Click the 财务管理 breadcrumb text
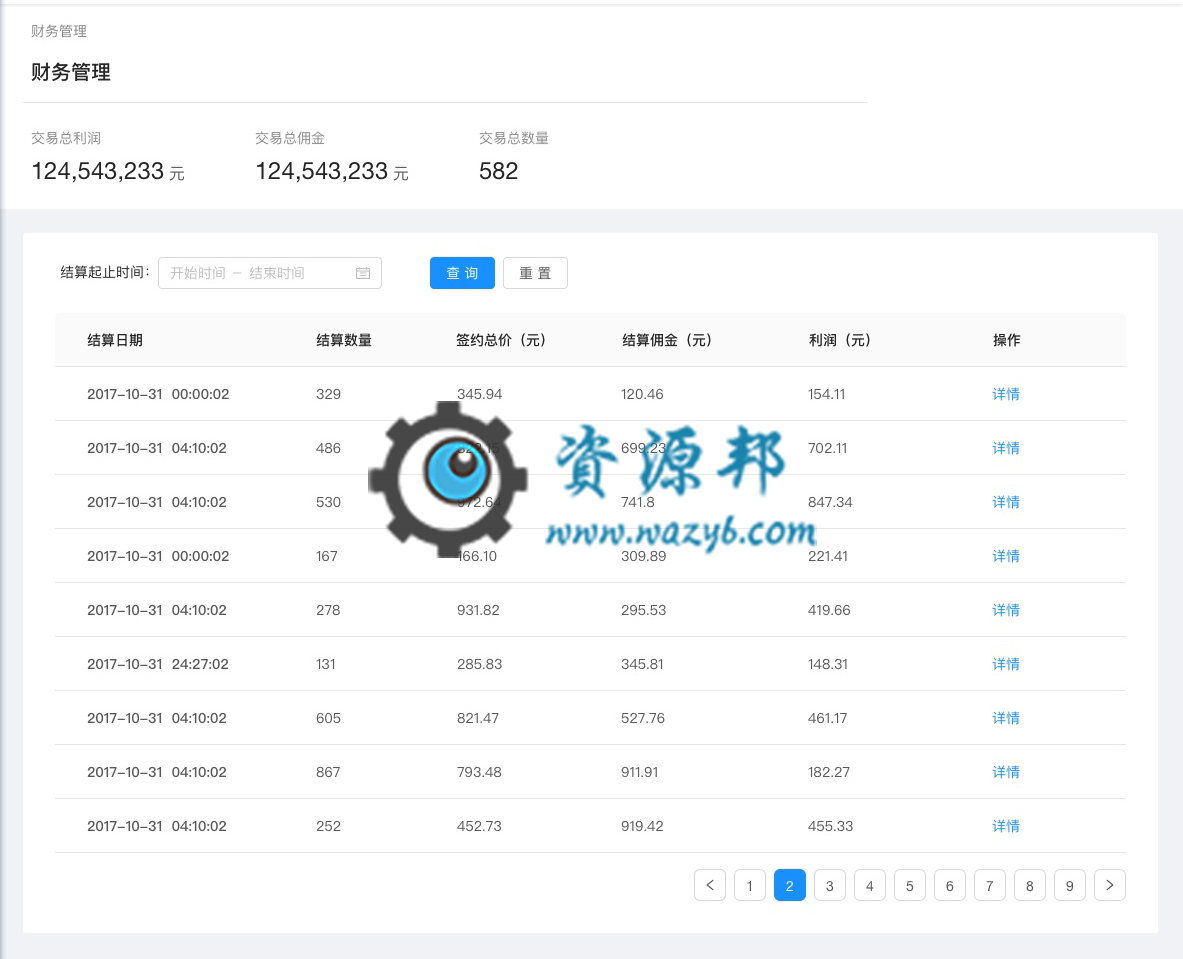 click(59, 31)
